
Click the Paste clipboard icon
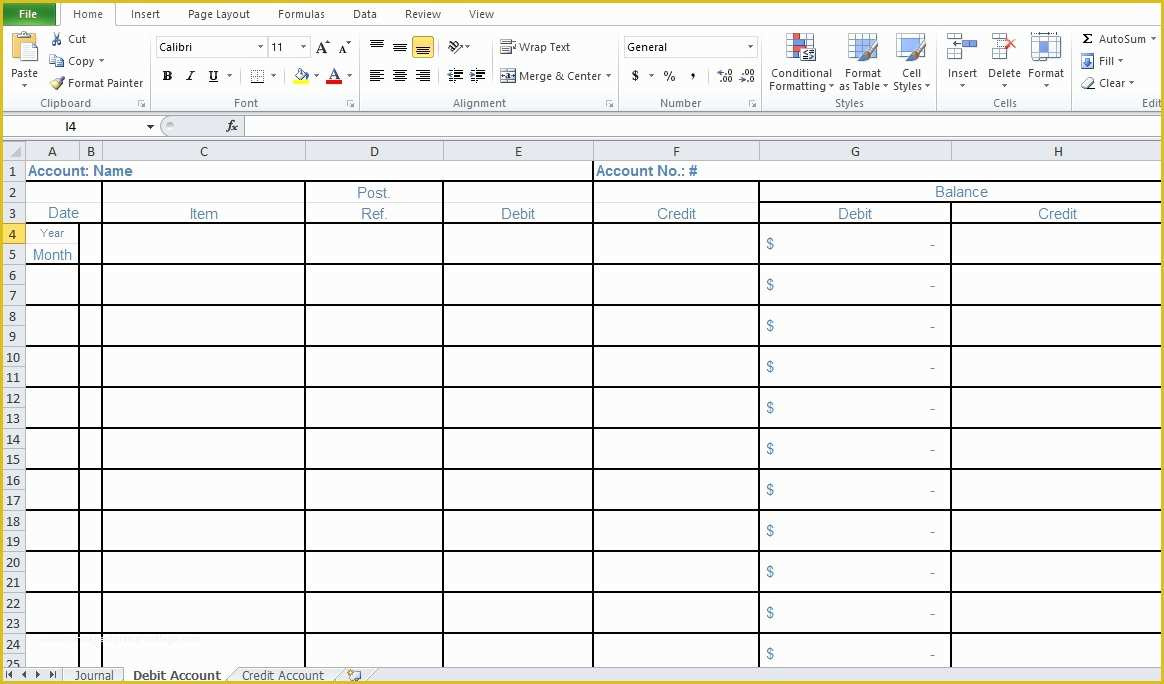(x=24, y=49)
